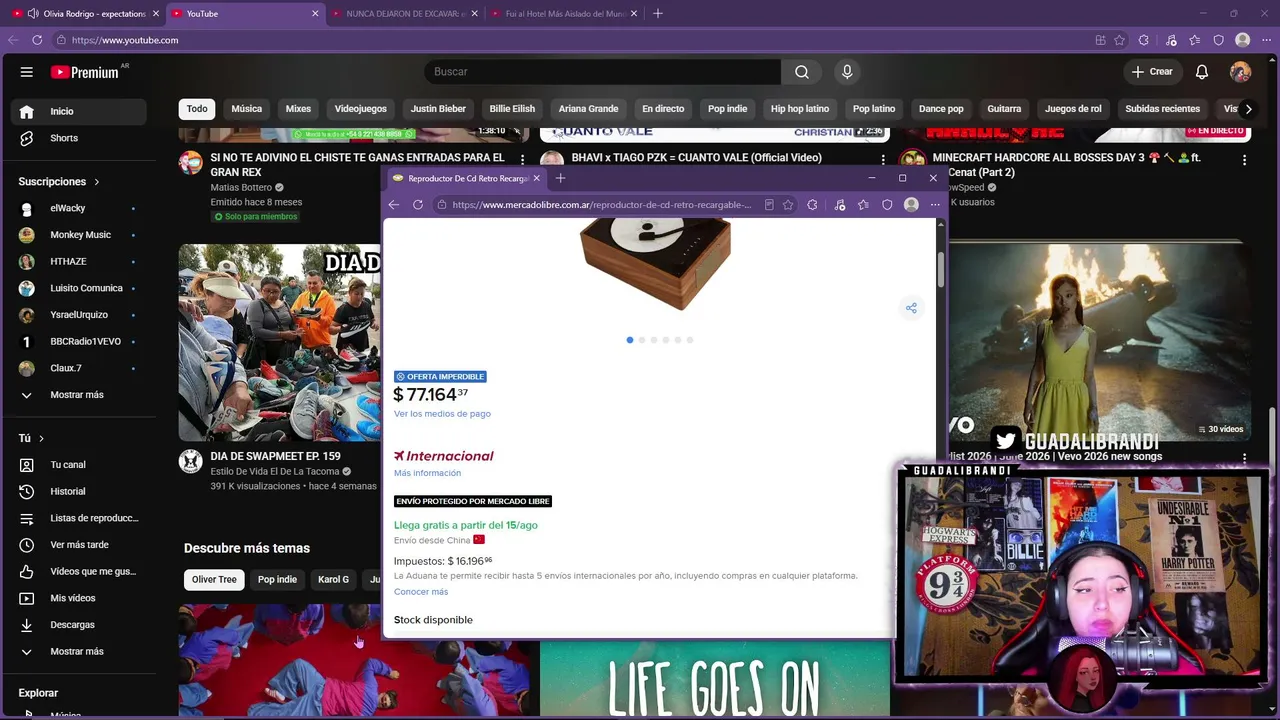The height and width of the screenshot is (720, 1280).
Task: Select the Videojuegos filter chip
Action: pyautogui.click(x=360, y=109)
